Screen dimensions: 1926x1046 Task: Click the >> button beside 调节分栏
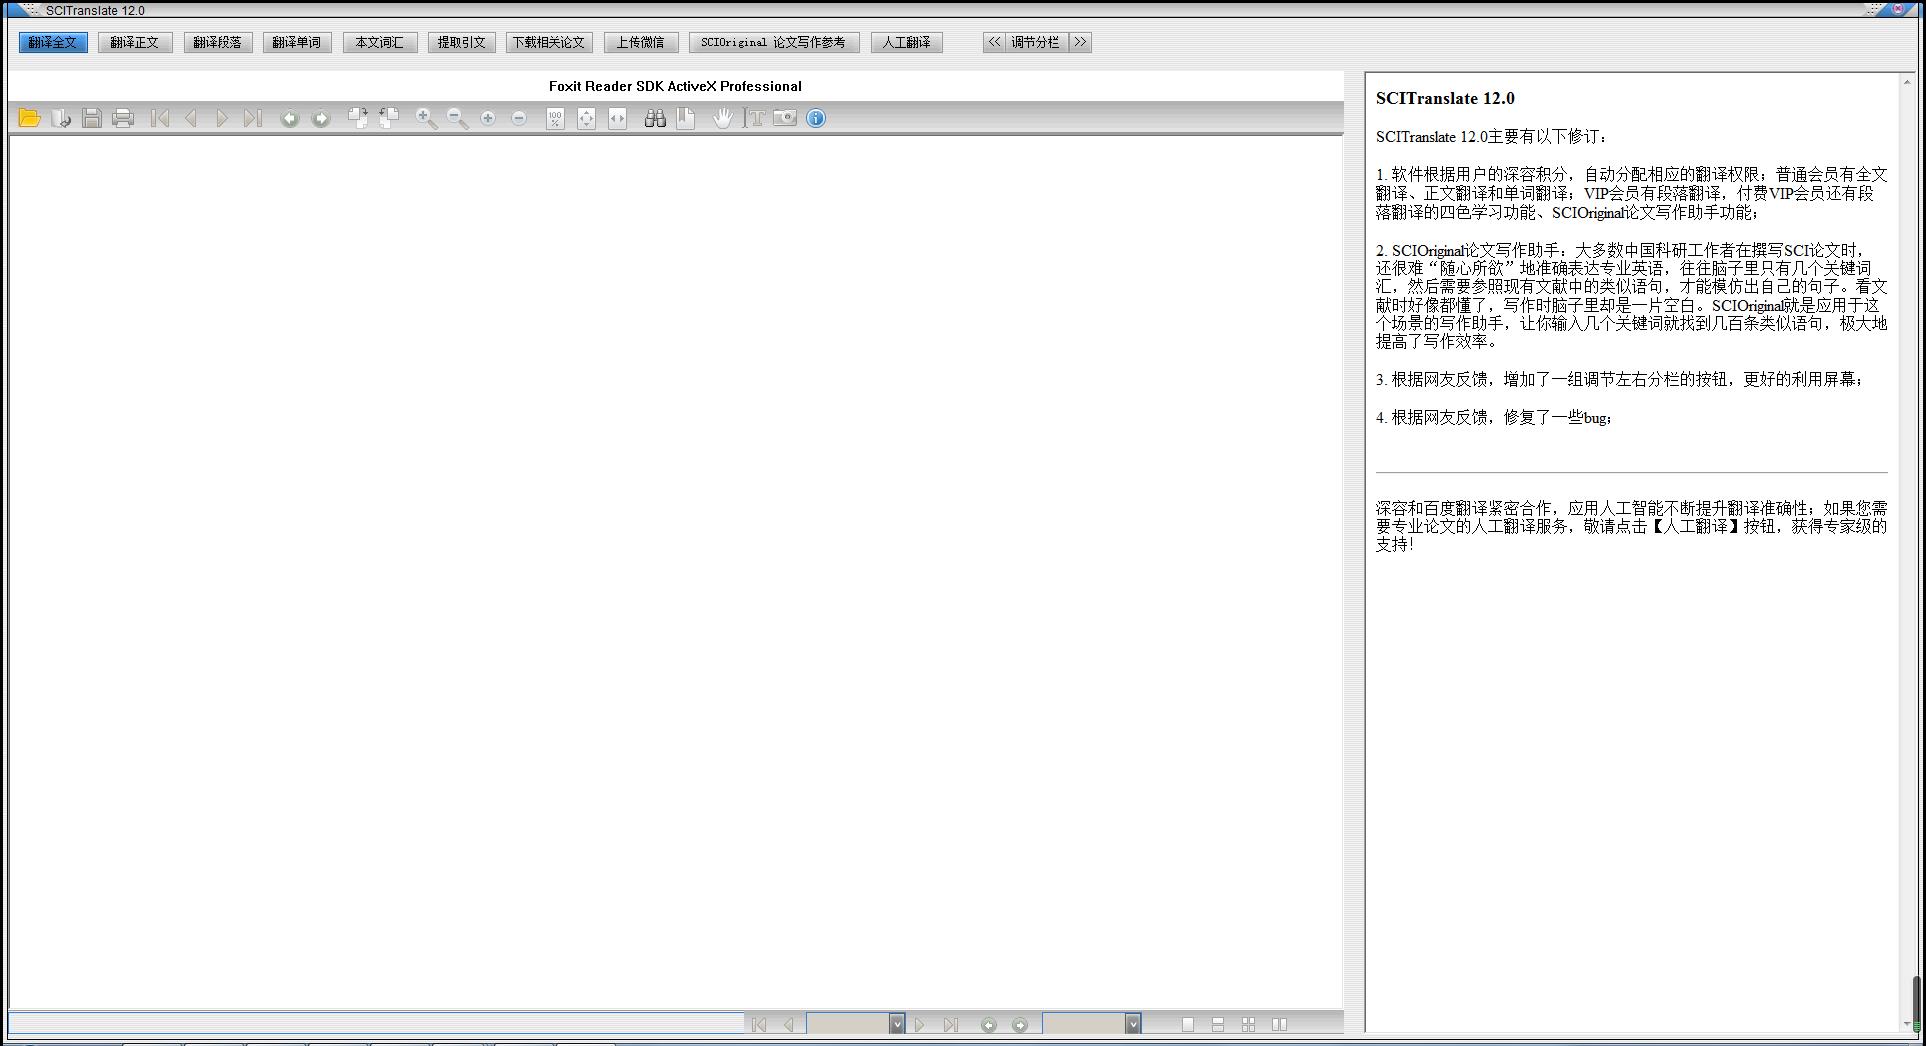(x=1080, y=42)
